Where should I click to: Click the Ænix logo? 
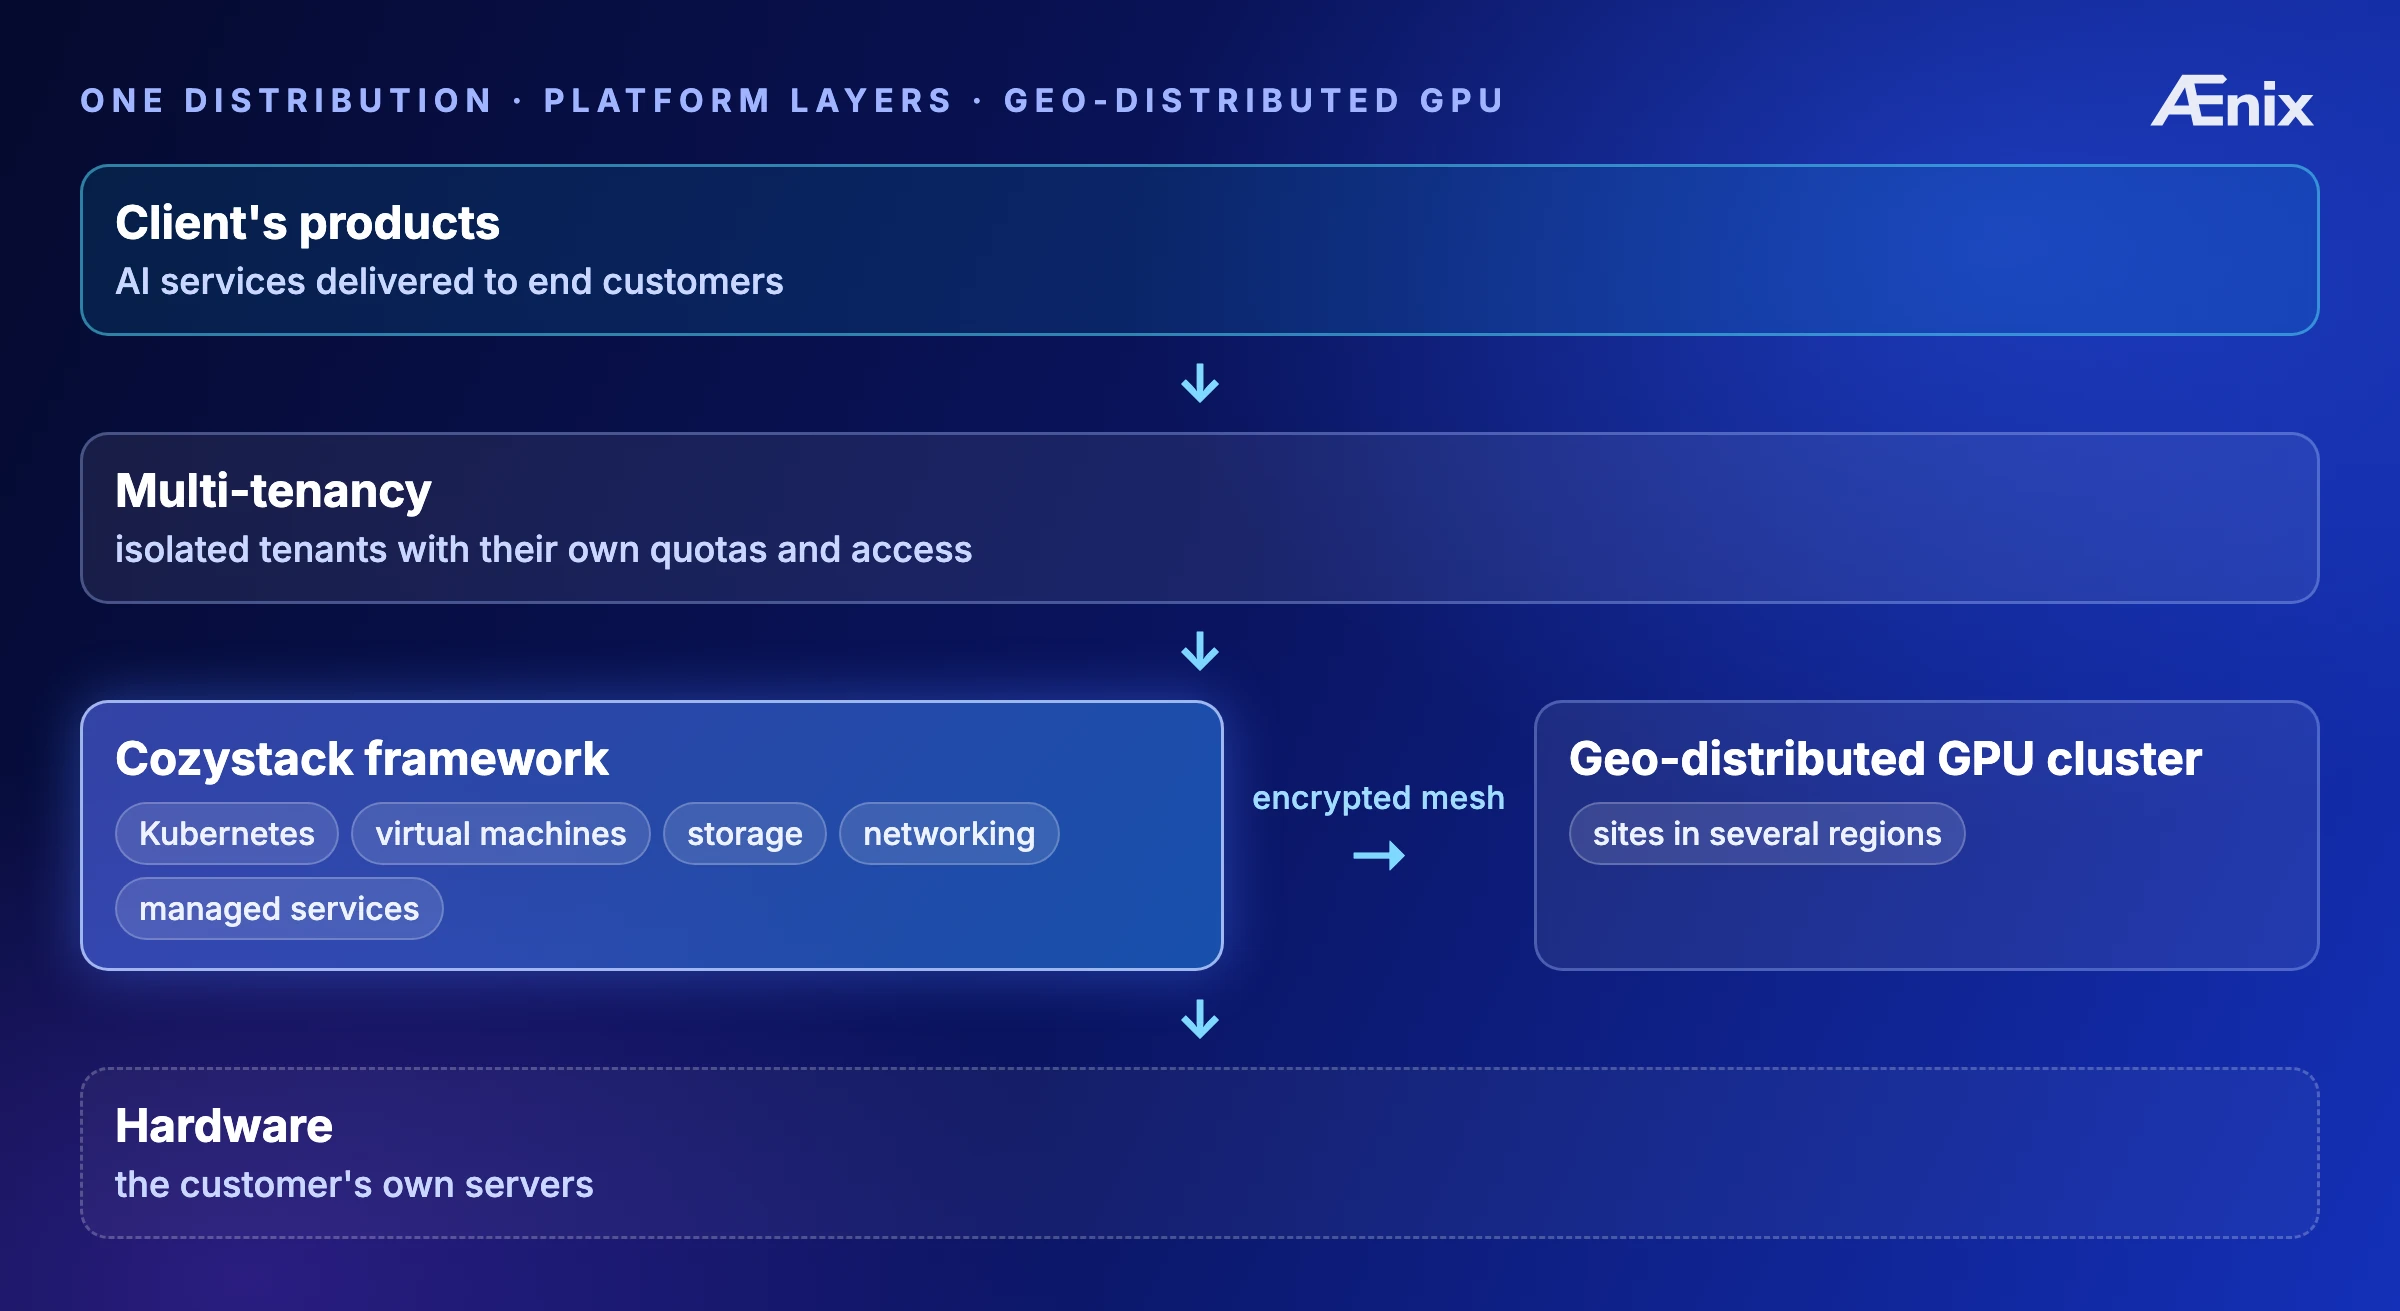coord(2232,101)
